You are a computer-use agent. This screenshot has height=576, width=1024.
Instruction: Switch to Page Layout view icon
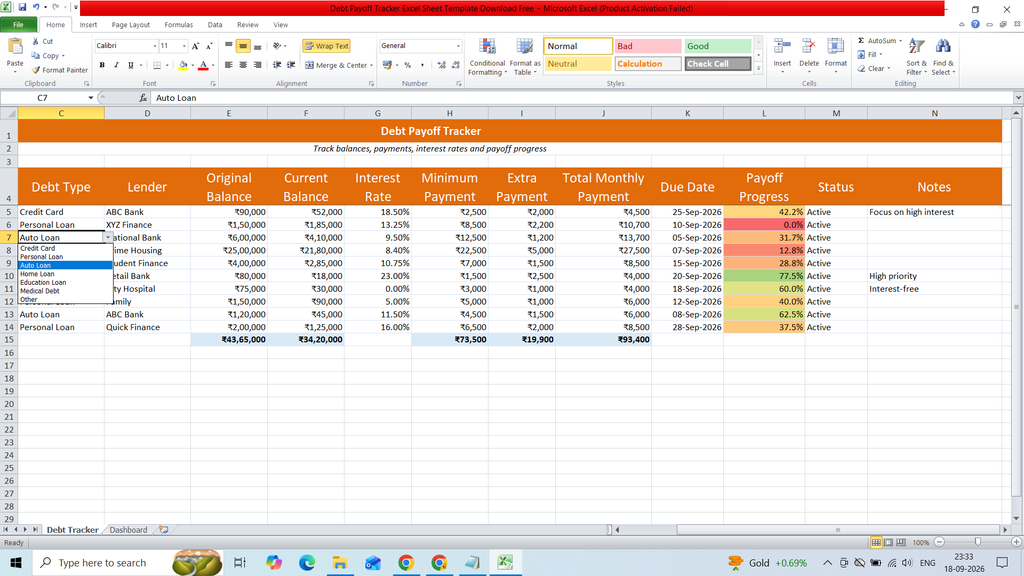coord(888,543)
